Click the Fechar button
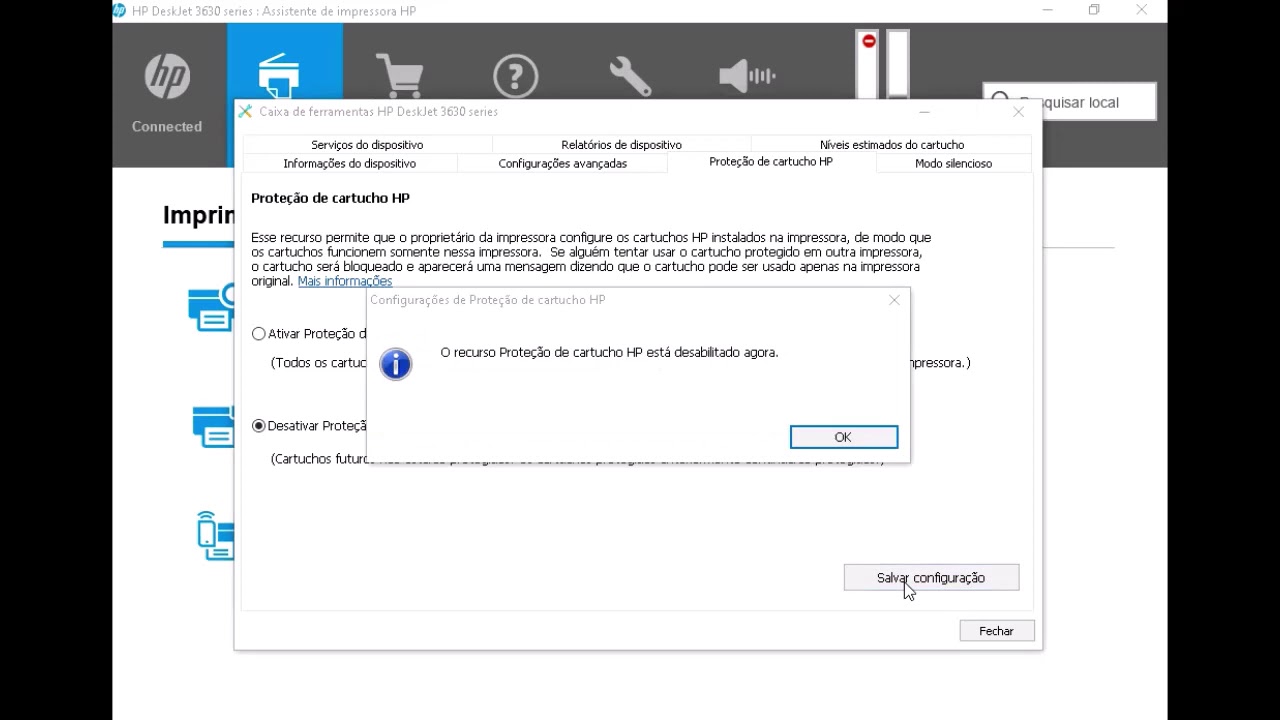Viewport: 1280px width, 720px height. [x=996, y=631]
